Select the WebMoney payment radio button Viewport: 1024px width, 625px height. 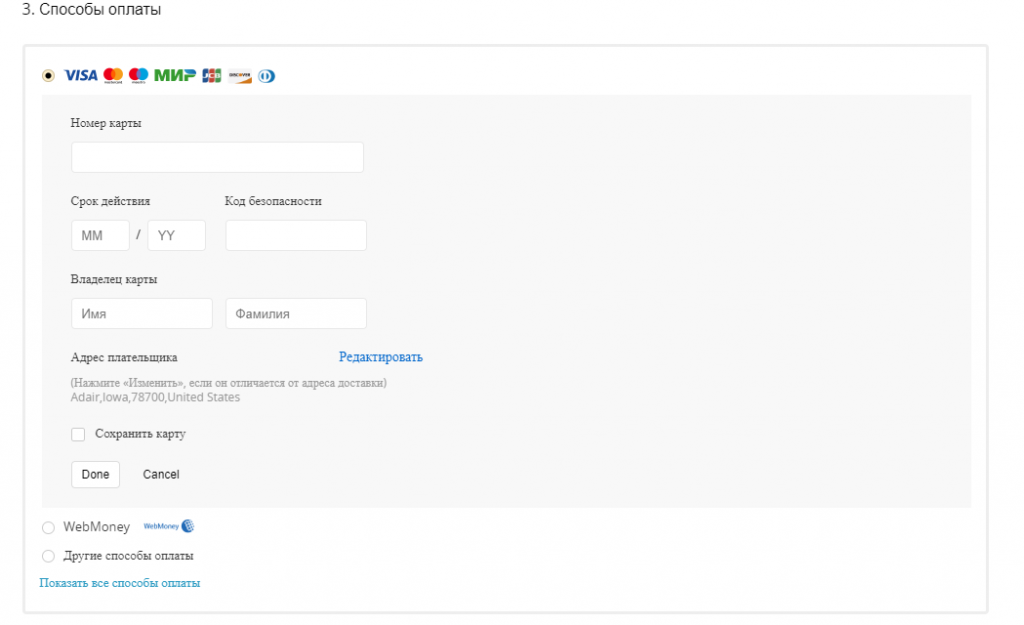[48, 528]
